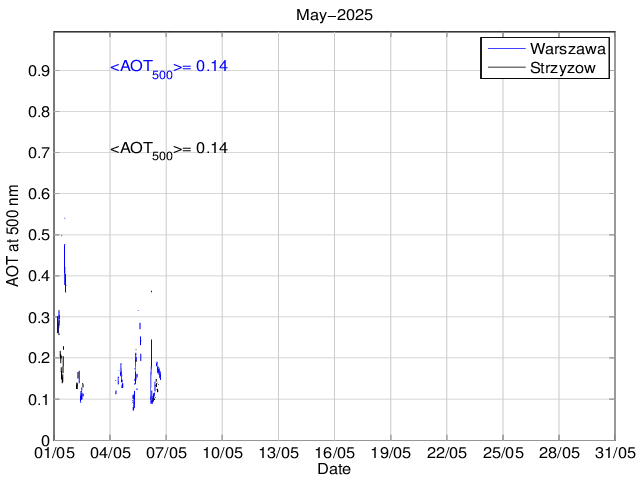640x480 pixels.
Task: Click the gray Strzyzow line sample in legend
Action: [506, 68]
